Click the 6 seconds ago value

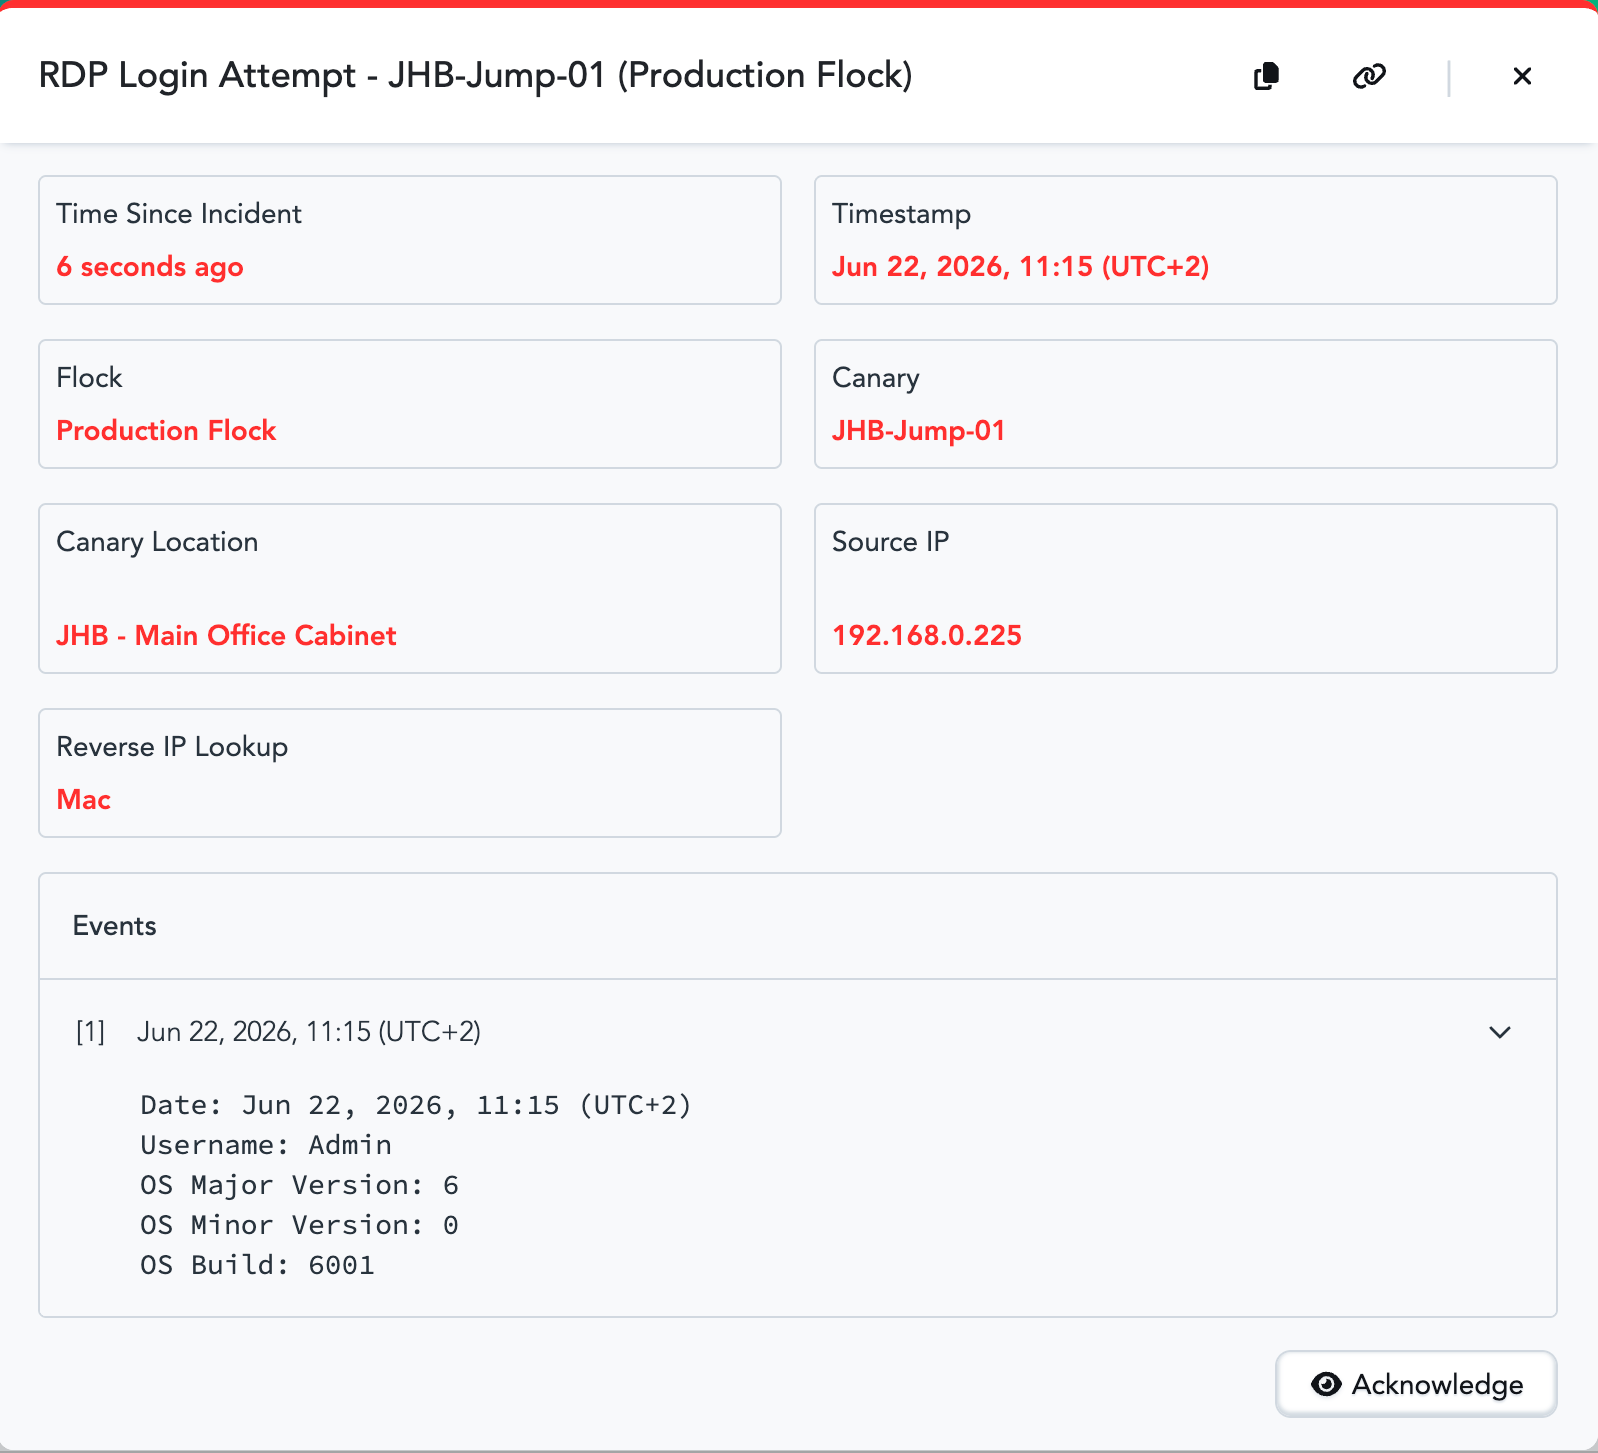(150, 267)
